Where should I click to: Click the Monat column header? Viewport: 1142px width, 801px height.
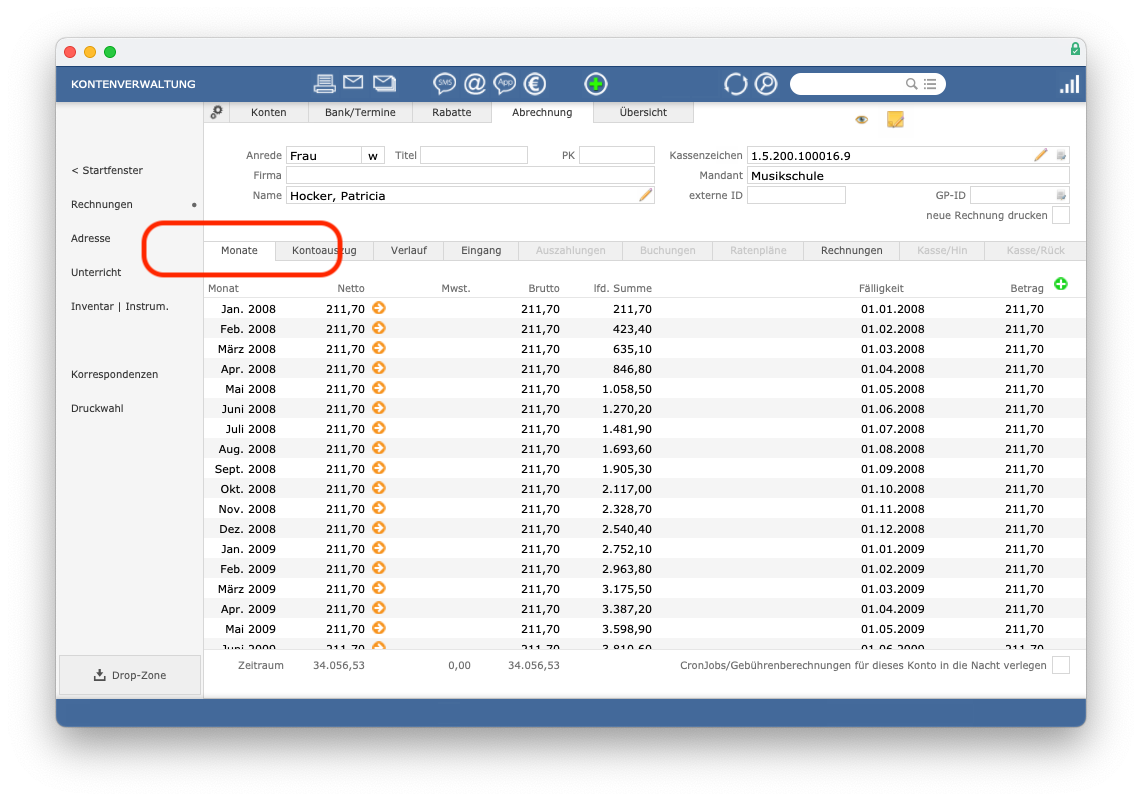224,288
